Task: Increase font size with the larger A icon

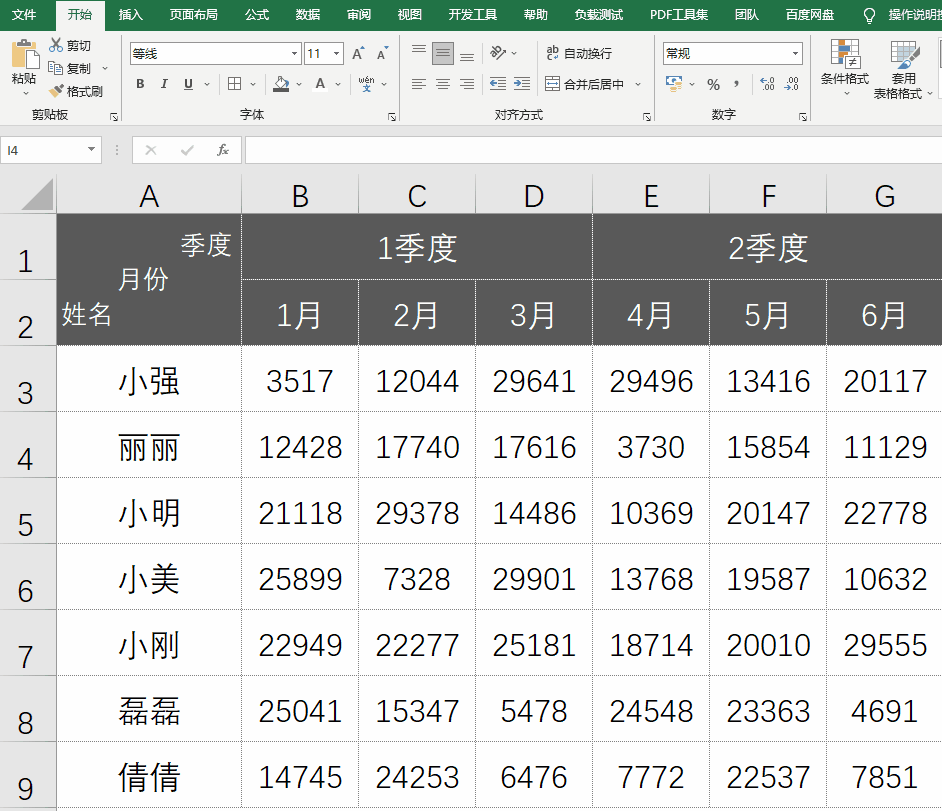Action: click(358, 53)
